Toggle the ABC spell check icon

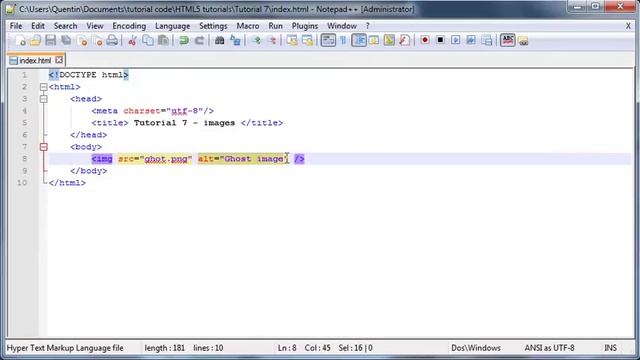click(507, 40)
